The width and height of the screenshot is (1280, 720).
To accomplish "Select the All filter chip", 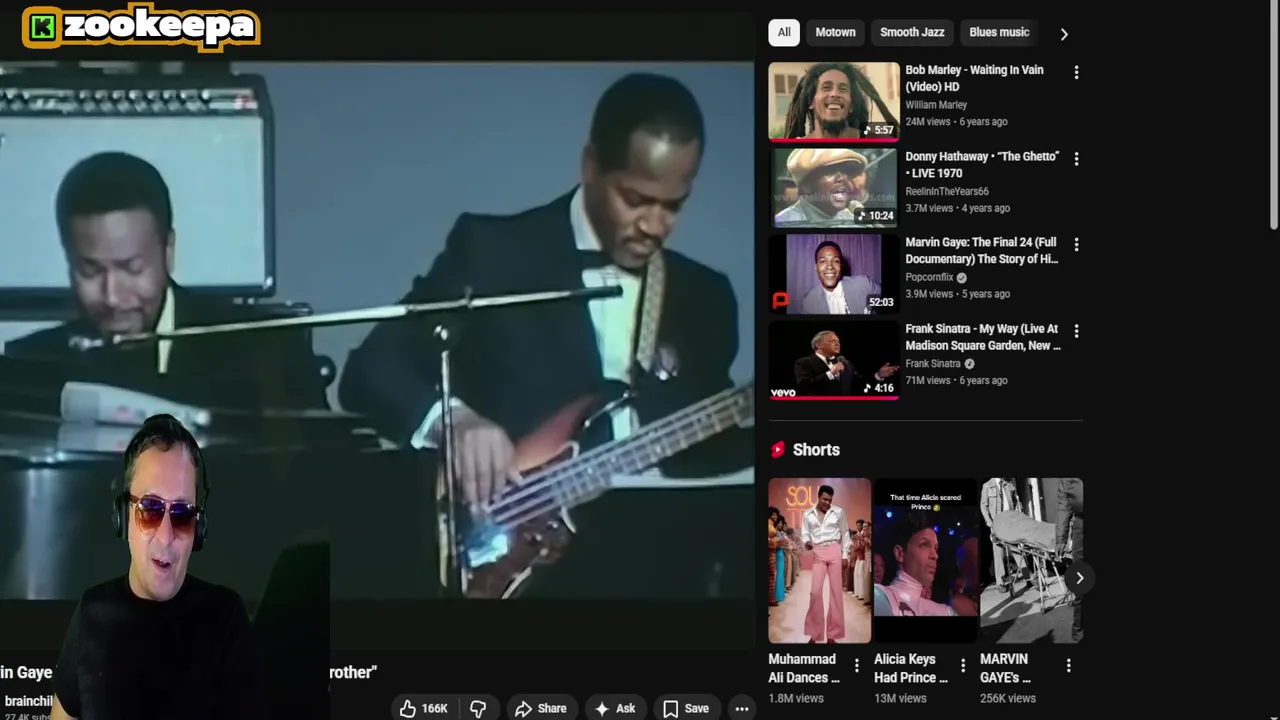I will 784,32.
